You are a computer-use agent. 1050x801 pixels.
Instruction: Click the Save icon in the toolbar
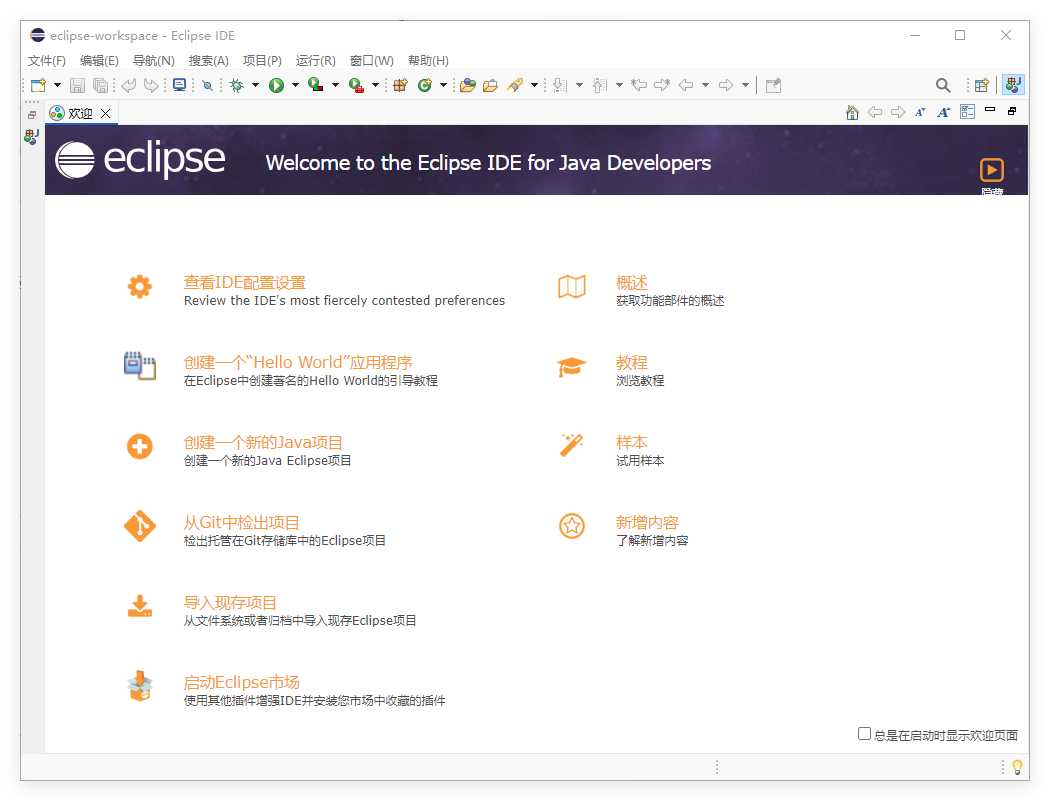tap(77, 85)
